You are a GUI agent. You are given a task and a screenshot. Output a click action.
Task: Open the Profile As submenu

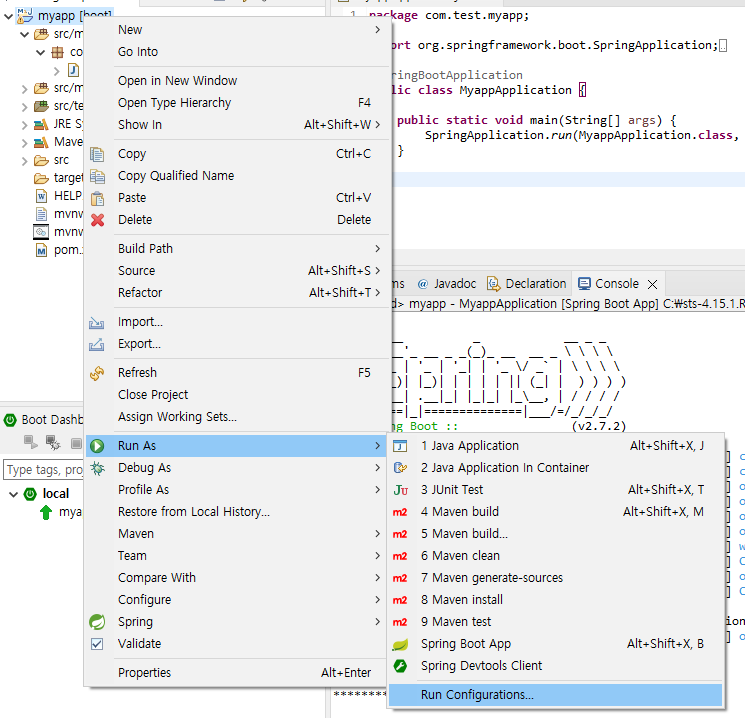click(x=238, y=490)
